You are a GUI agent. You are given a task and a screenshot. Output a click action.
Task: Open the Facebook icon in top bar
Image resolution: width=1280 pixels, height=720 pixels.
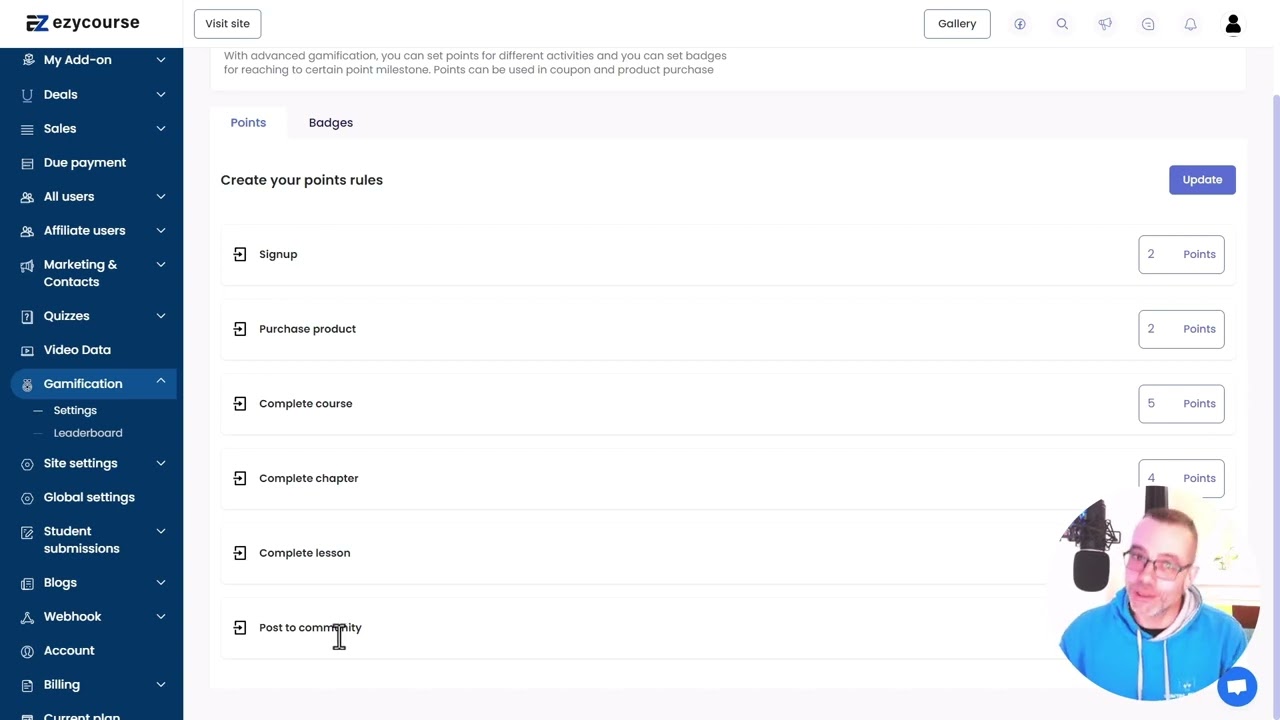tap(1020, 24)
